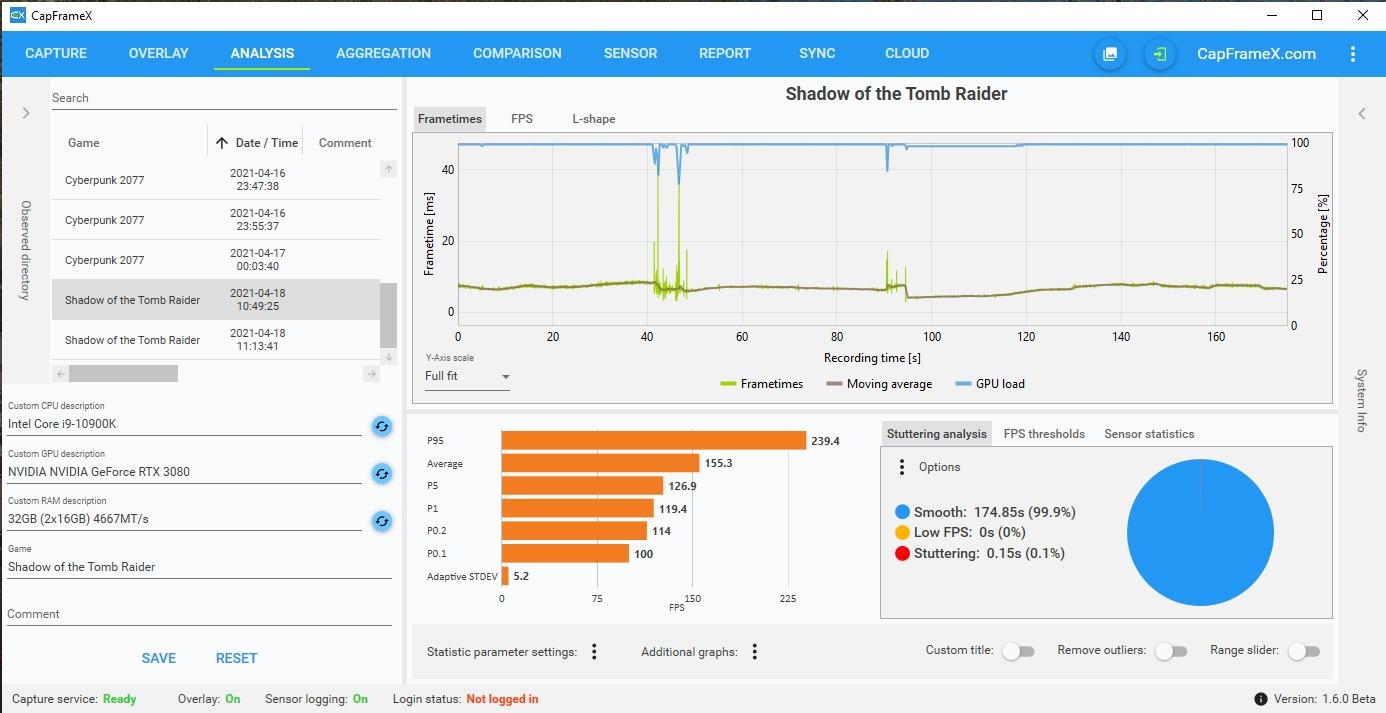
Task: Click the Comment input field
Action: [199, 614]
